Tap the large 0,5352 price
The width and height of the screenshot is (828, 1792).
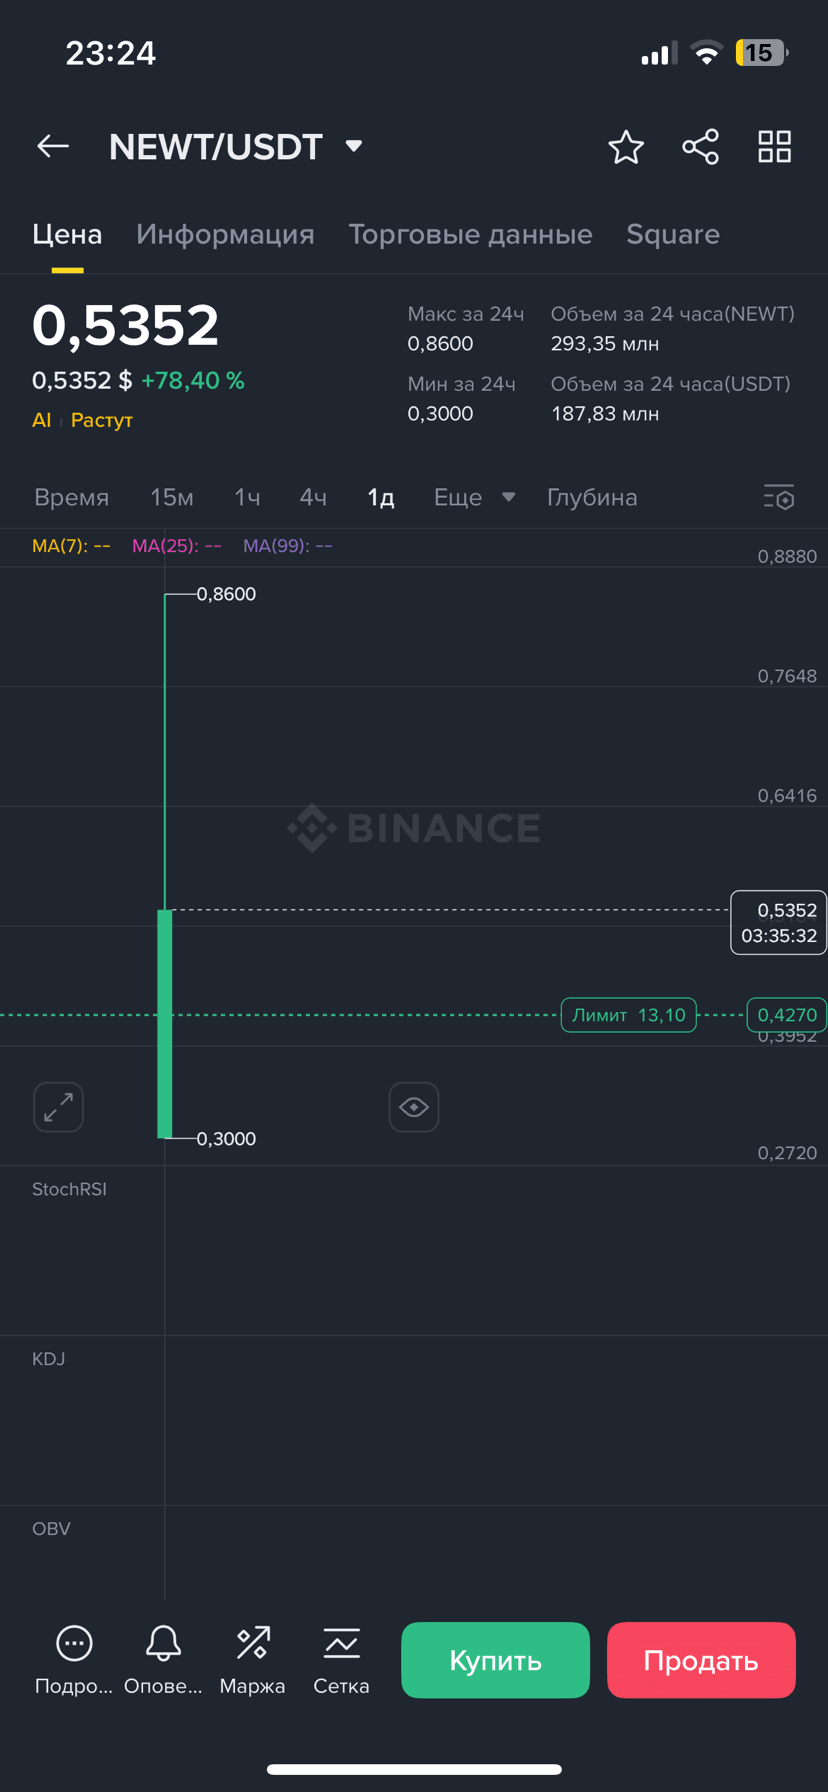(x=125, y=326)
